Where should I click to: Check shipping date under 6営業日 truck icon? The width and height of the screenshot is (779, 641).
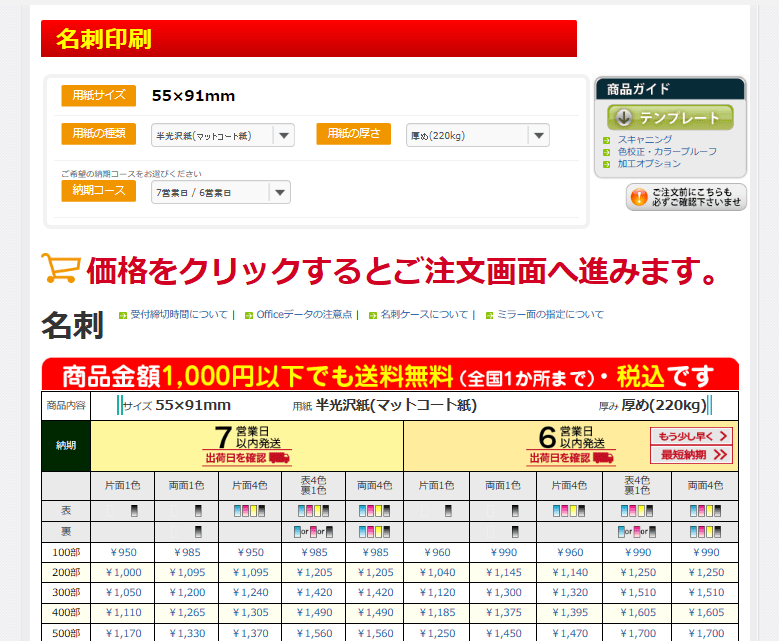pyautogui.click(x=571, y=458)
